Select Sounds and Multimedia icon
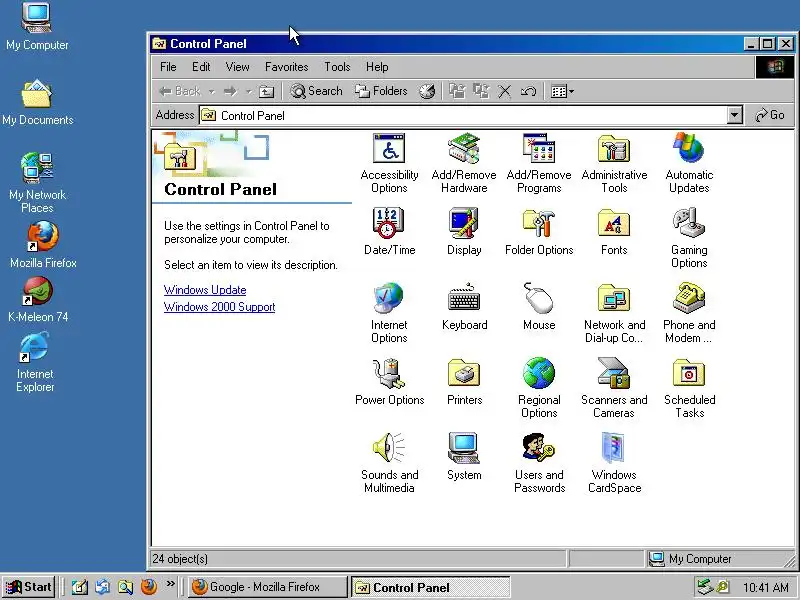 [x=389, y=463]
